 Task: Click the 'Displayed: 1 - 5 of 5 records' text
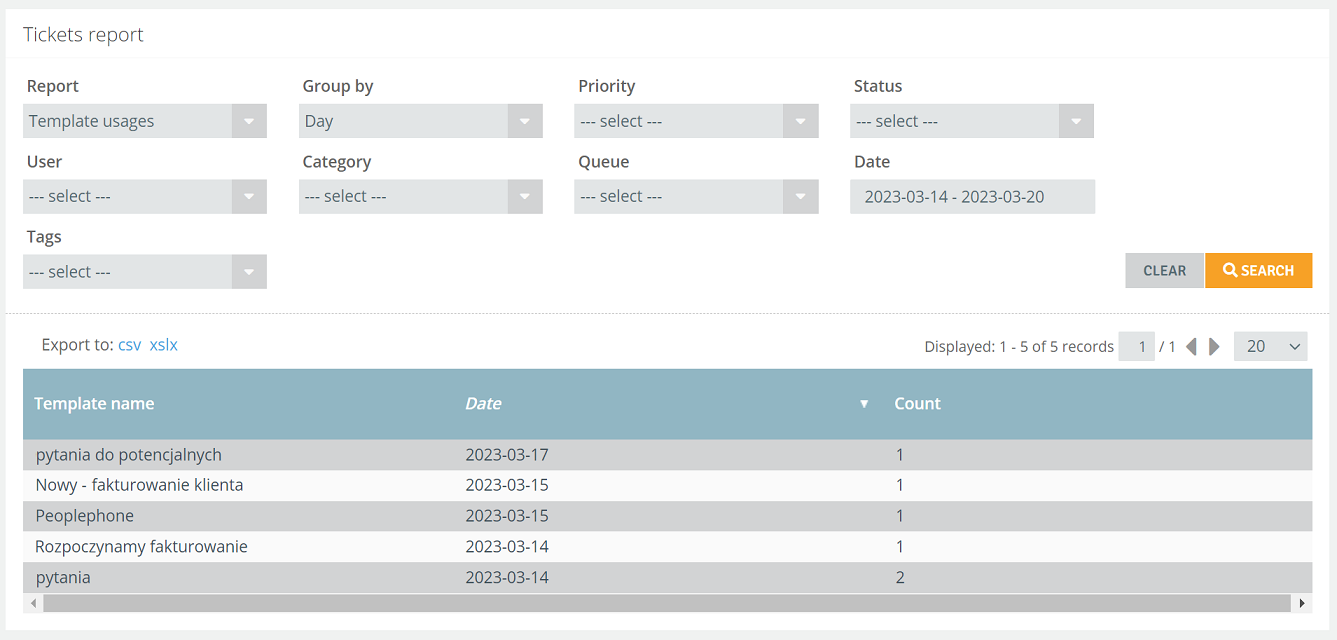tap(1019, 347)
